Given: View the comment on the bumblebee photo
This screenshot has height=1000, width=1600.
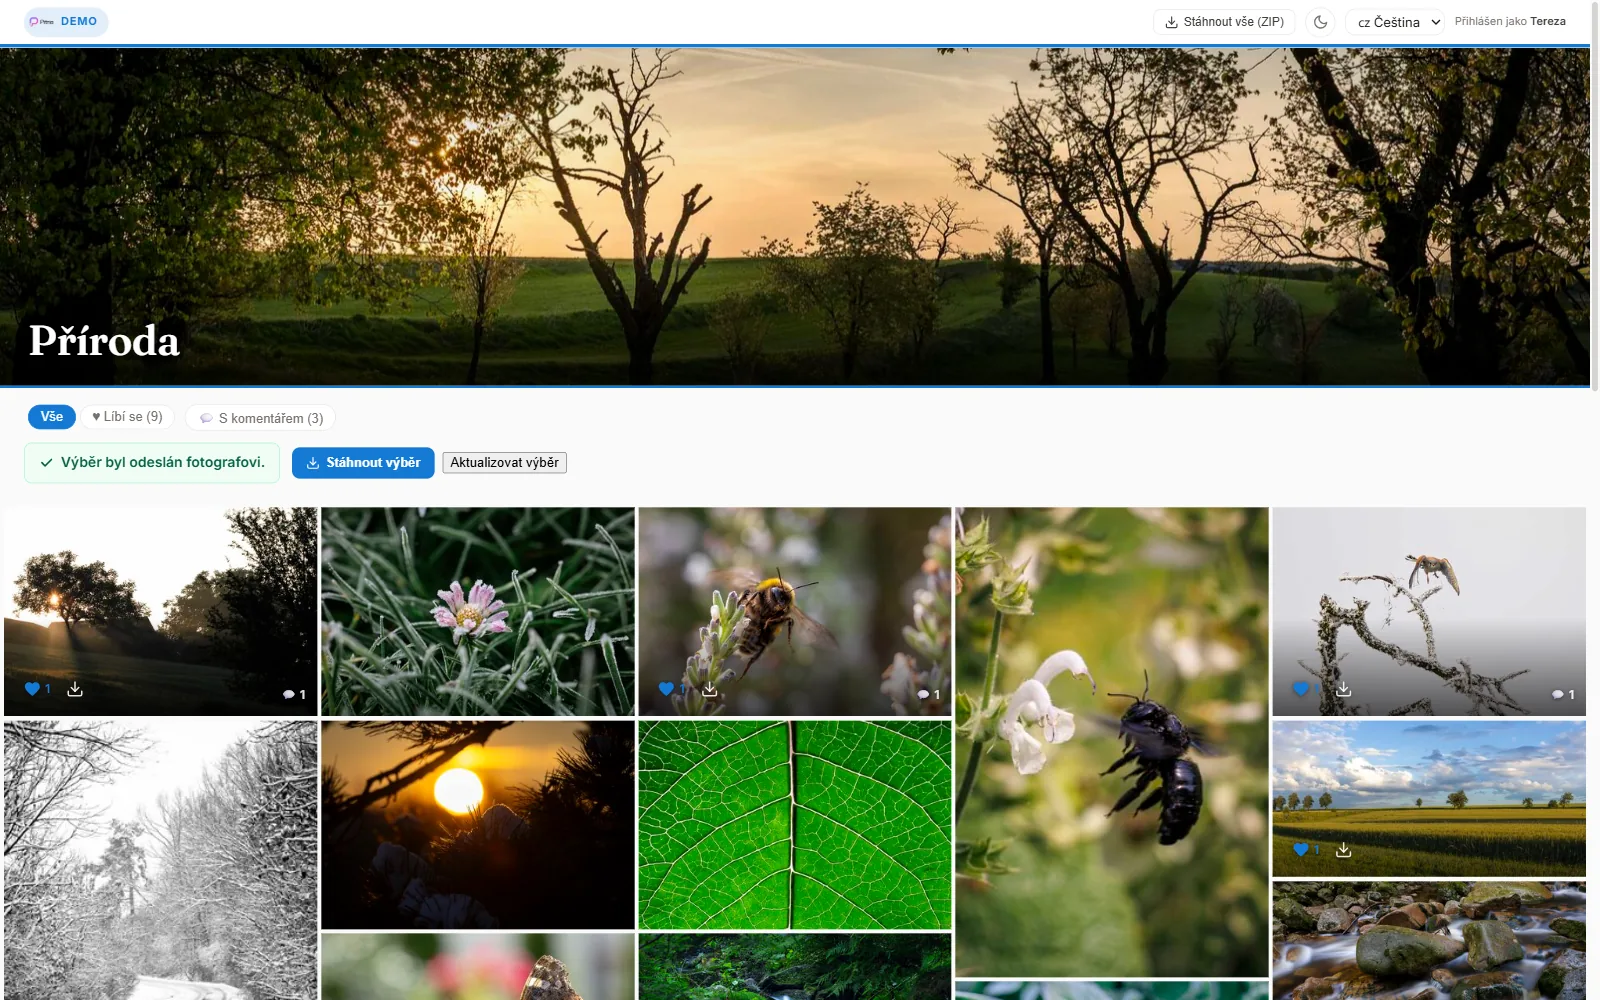Looking at the screenshot, I should (x=929, y=694).
